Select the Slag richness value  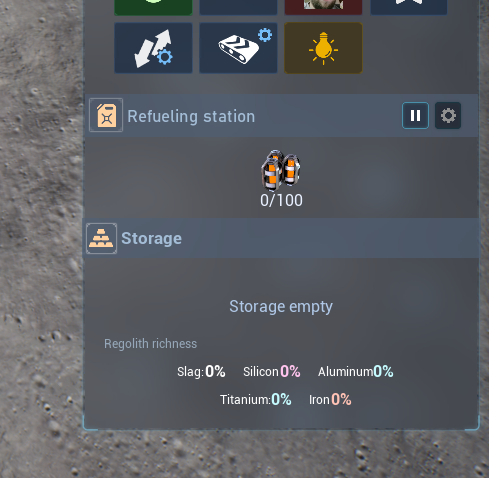(x=215, y=371)
